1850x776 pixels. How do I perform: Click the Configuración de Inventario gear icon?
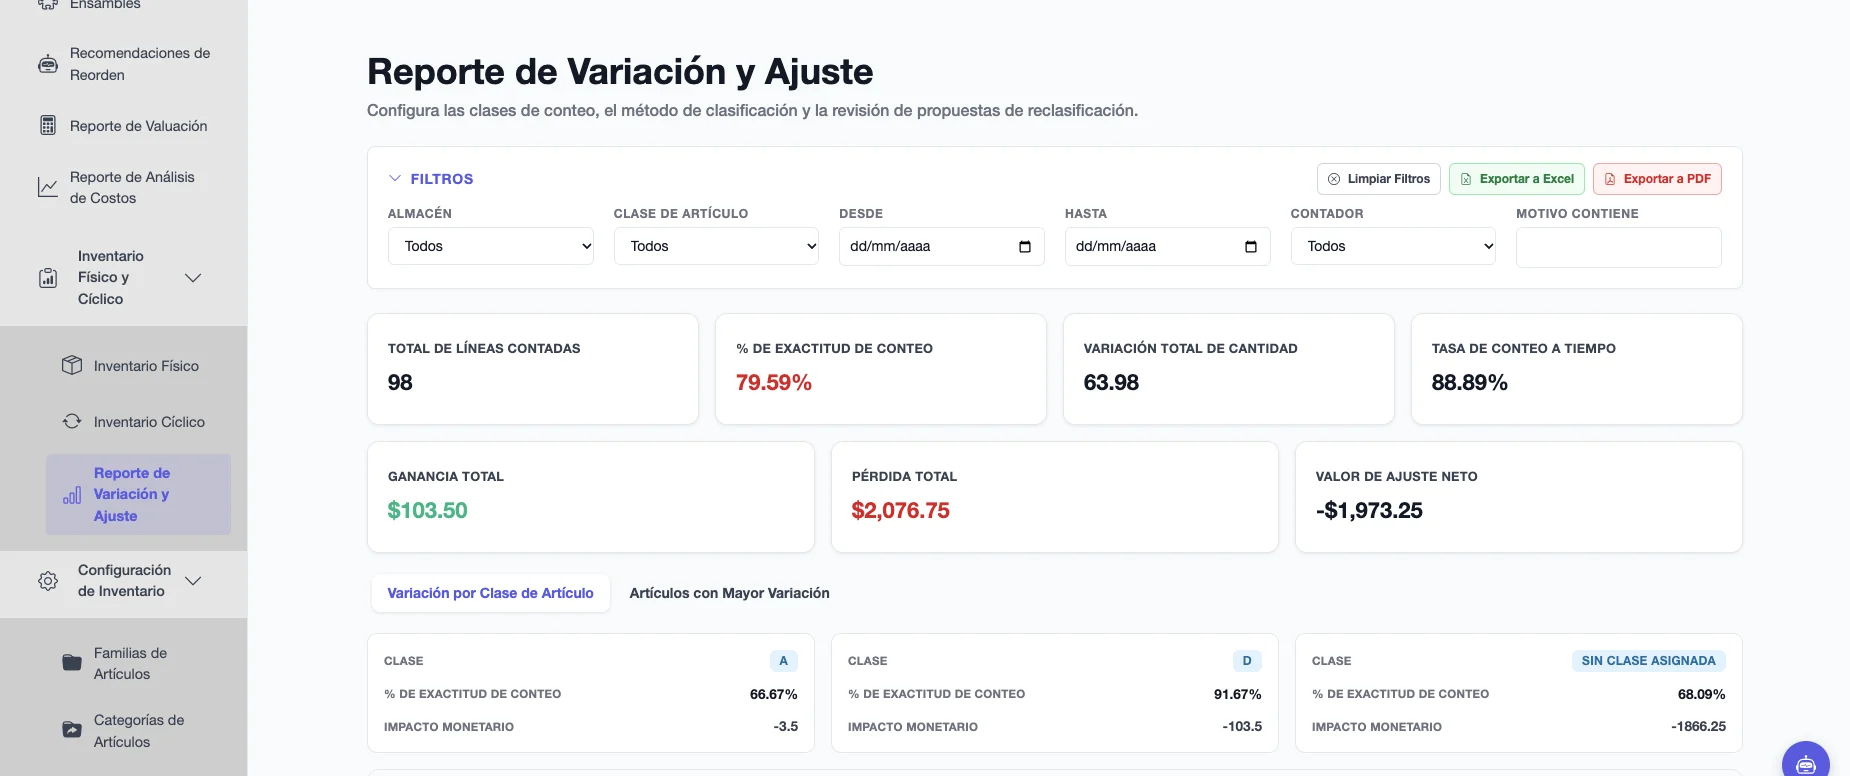48,581
